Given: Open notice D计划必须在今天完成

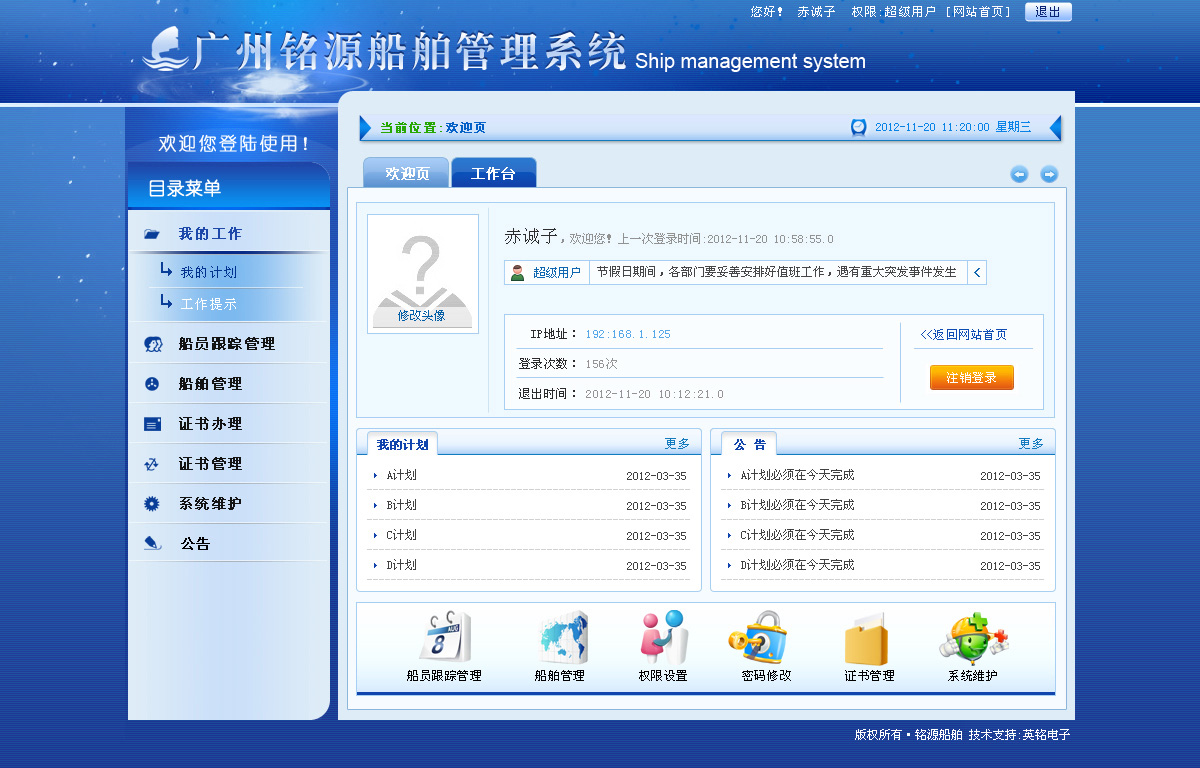Looking at the screenshot, I should coord(797,566).
